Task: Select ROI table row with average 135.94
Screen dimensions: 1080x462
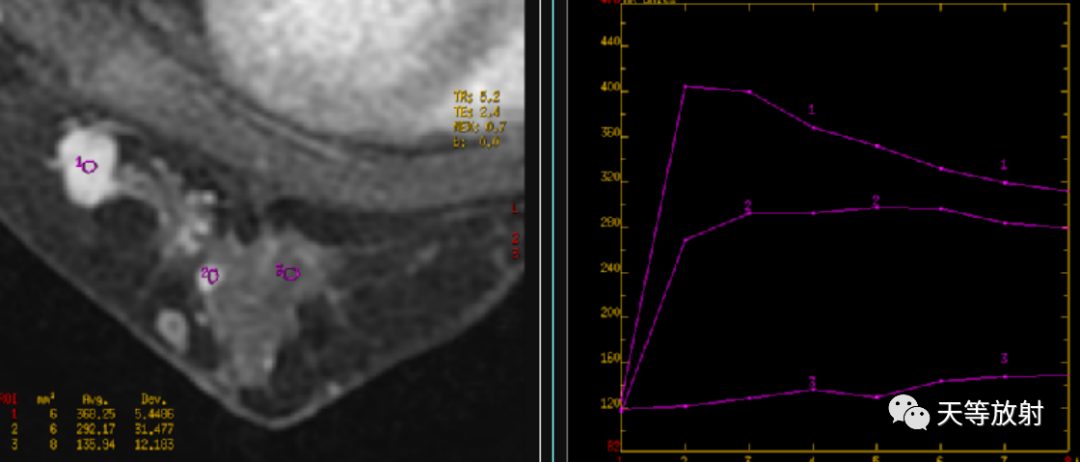Action: (86, 445)
